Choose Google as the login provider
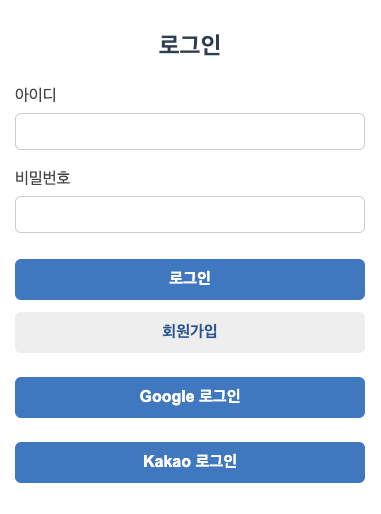 coord(190,397)
